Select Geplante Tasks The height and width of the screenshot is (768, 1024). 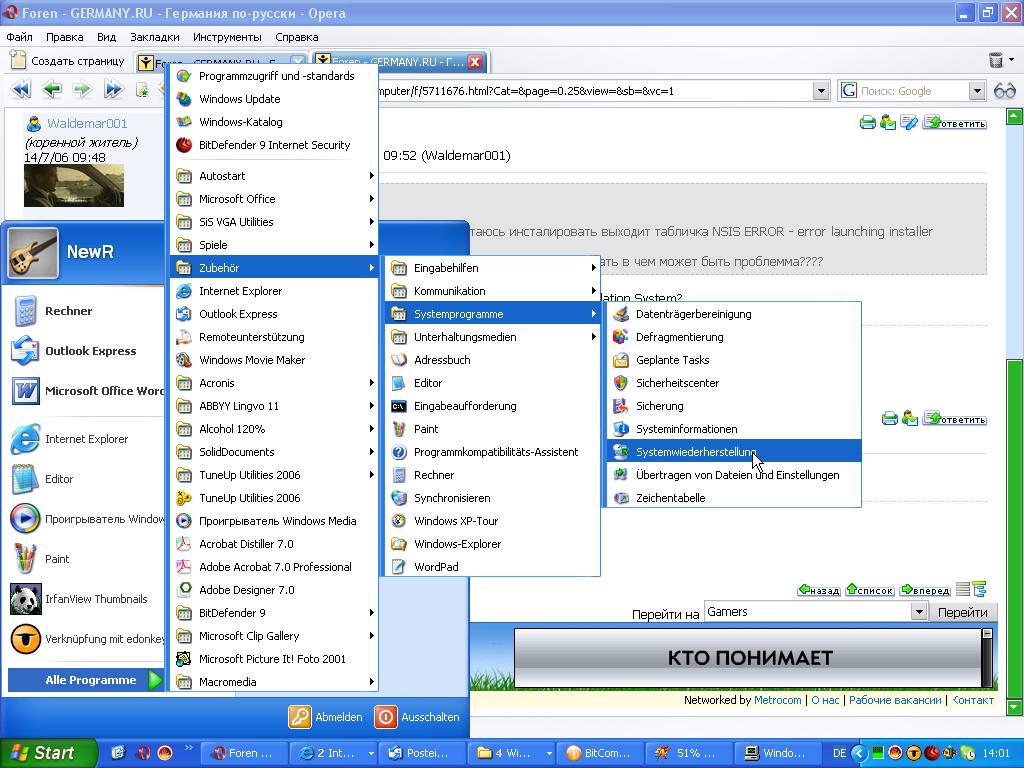coord(734,360)
